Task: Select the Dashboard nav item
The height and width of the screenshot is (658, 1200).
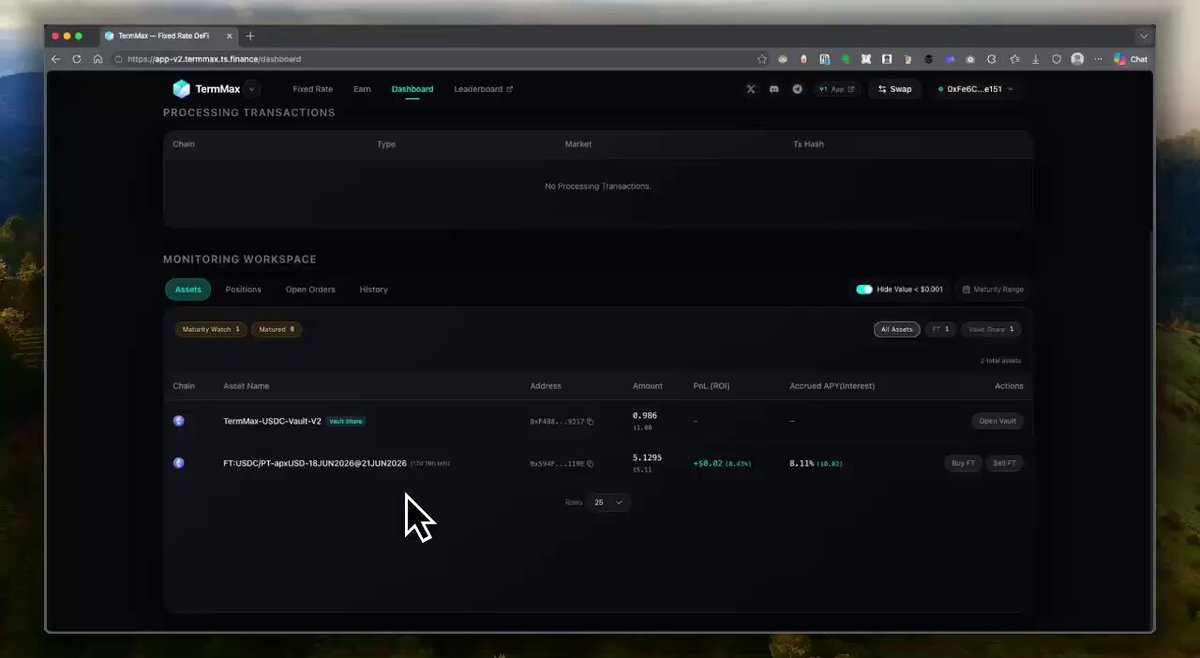Action: (x=412, y=89)
